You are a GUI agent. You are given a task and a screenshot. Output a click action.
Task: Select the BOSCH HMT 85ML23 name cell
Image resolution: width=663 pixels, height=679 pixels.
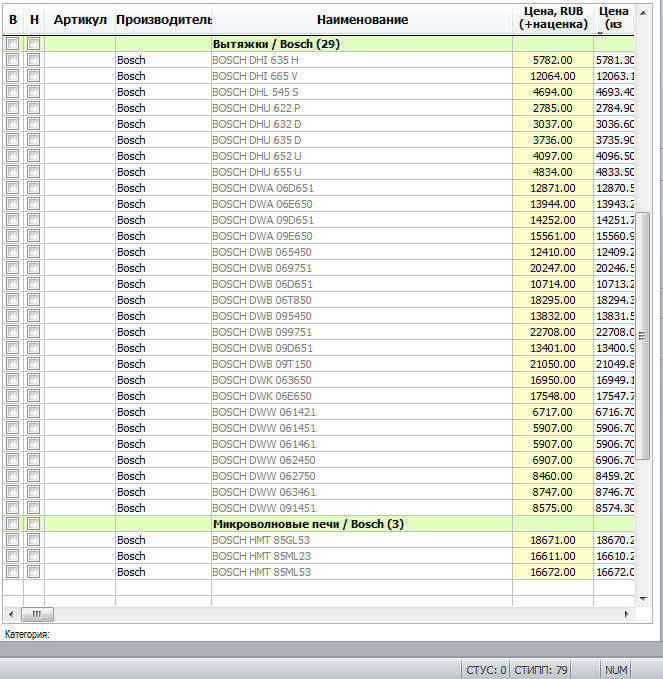pos(362,556)
